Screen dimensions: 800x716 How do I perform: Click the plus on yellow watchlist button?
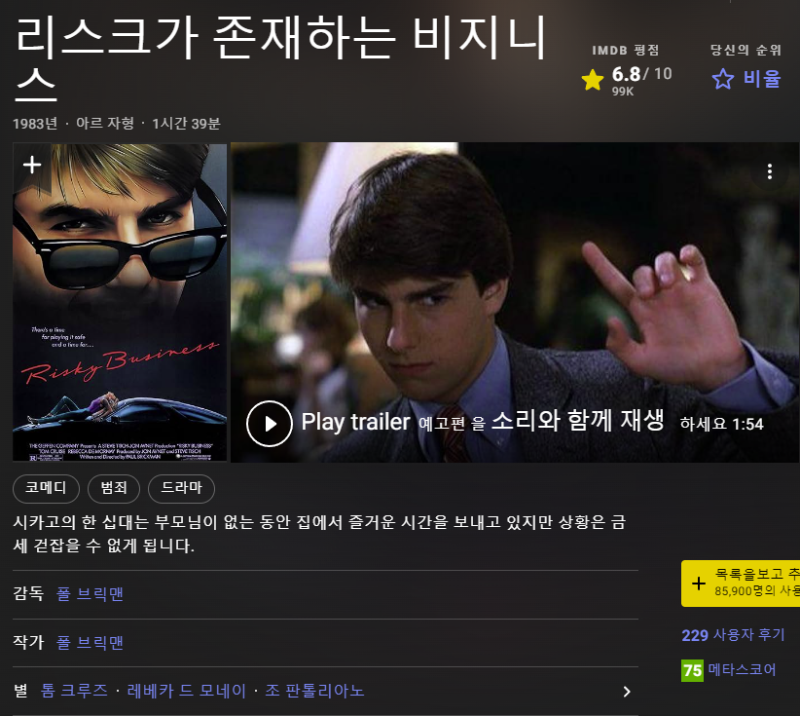coord(698,583)
